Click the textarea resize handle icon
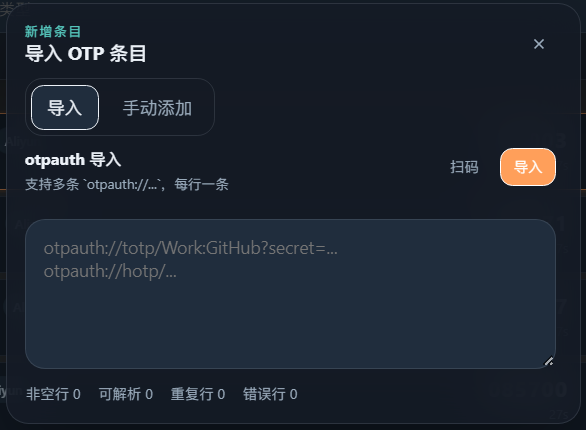Screen dimensions: 586x430 point(549,361)
